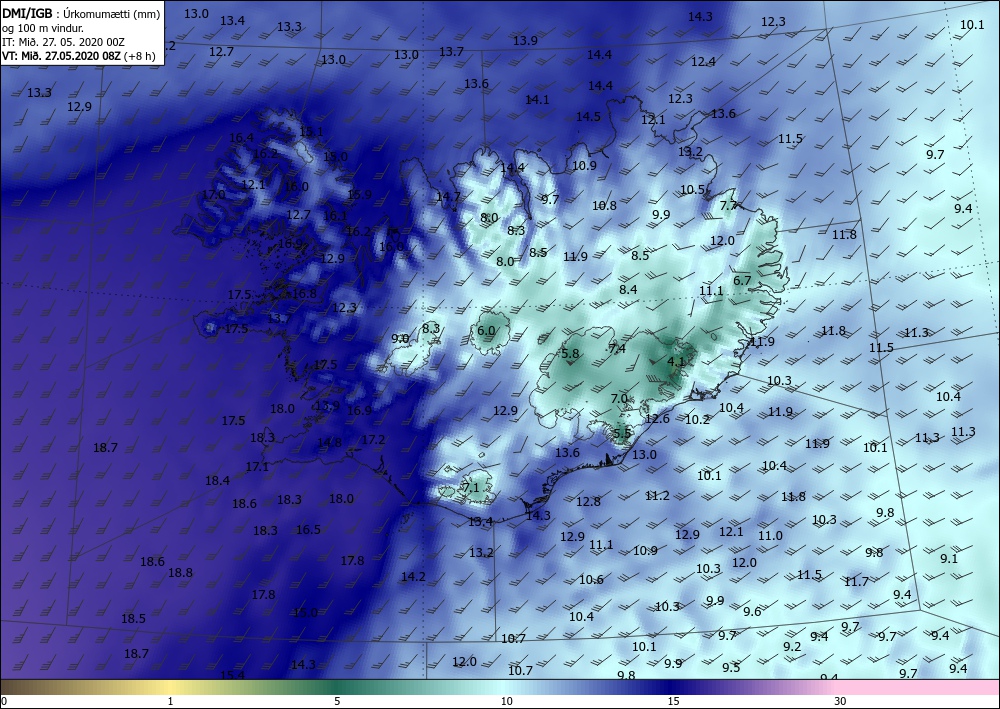Click the "og 100 m vindur." legend line

(x=43, y=28)
